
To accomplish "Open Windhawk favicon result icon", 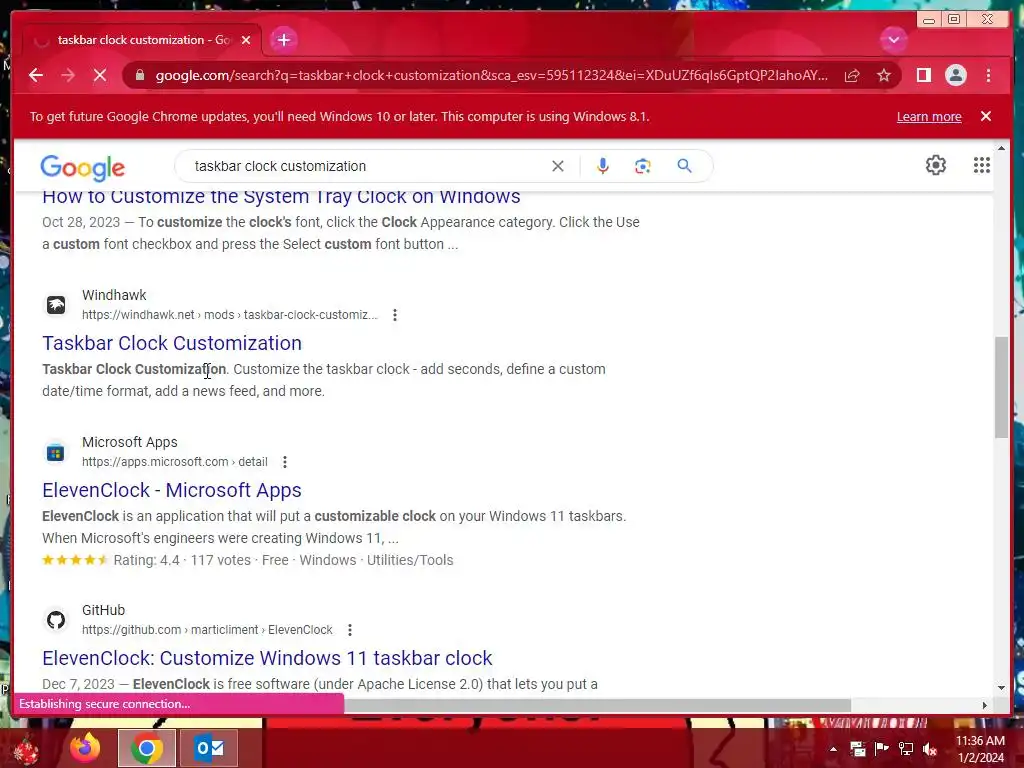I will click(56, 305).
